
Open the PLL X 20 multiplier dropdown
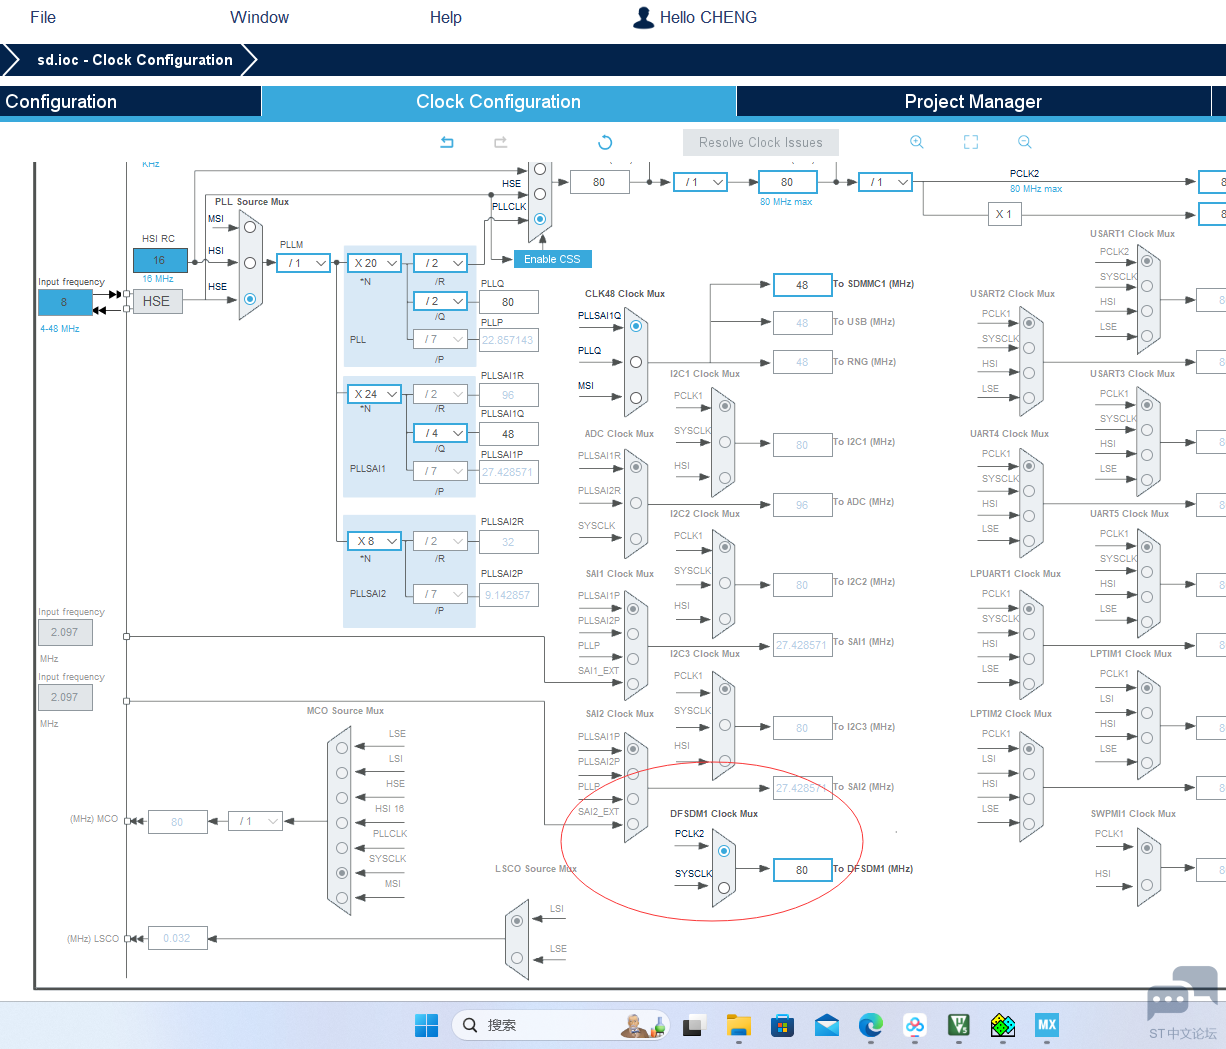375,263
